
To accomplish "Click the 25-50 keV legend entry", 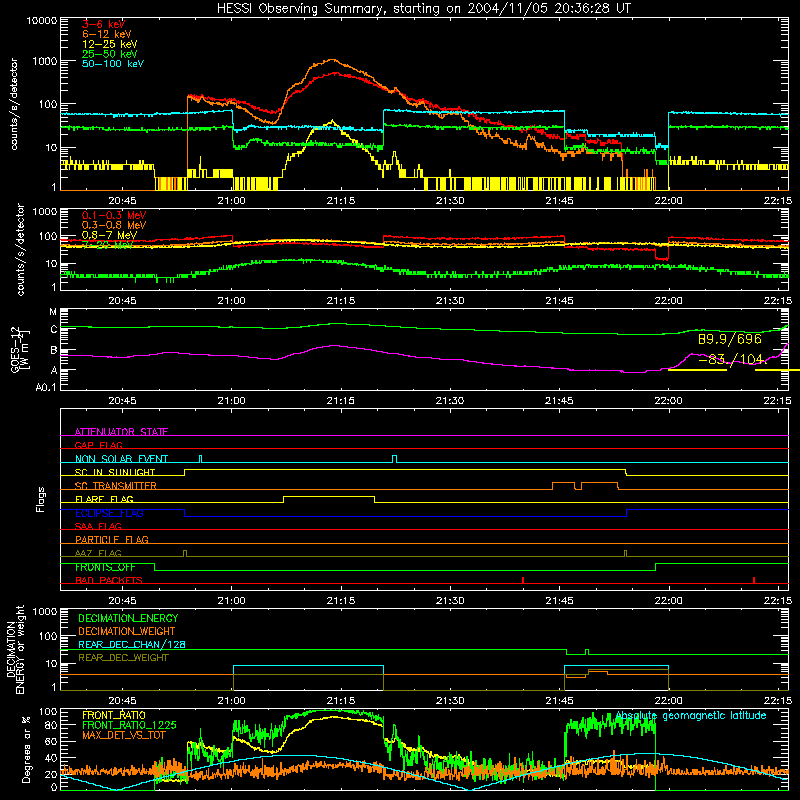I will pyautogui.click(x=110, y=54).
